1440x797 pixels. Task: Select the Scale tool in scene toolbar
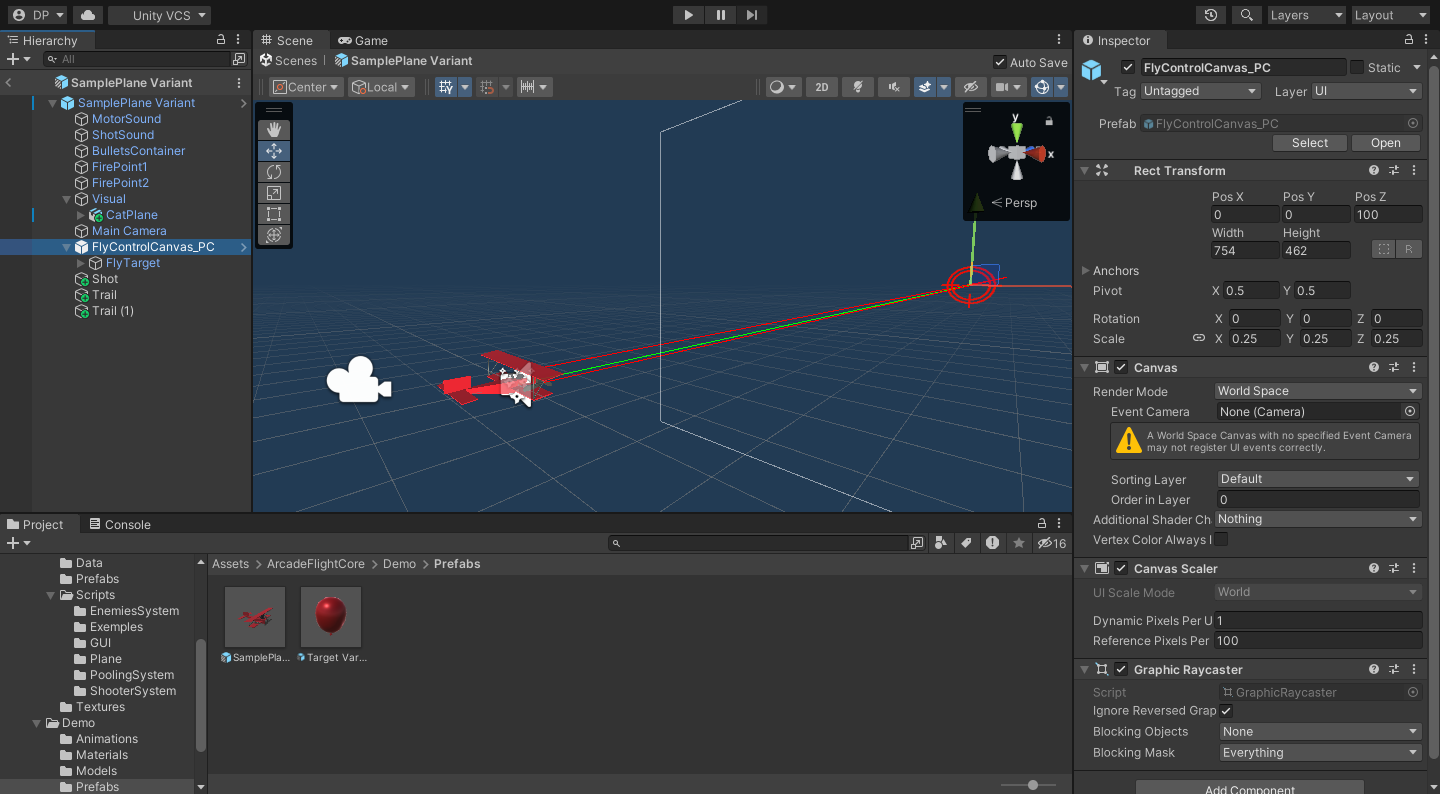pos(274,193)
